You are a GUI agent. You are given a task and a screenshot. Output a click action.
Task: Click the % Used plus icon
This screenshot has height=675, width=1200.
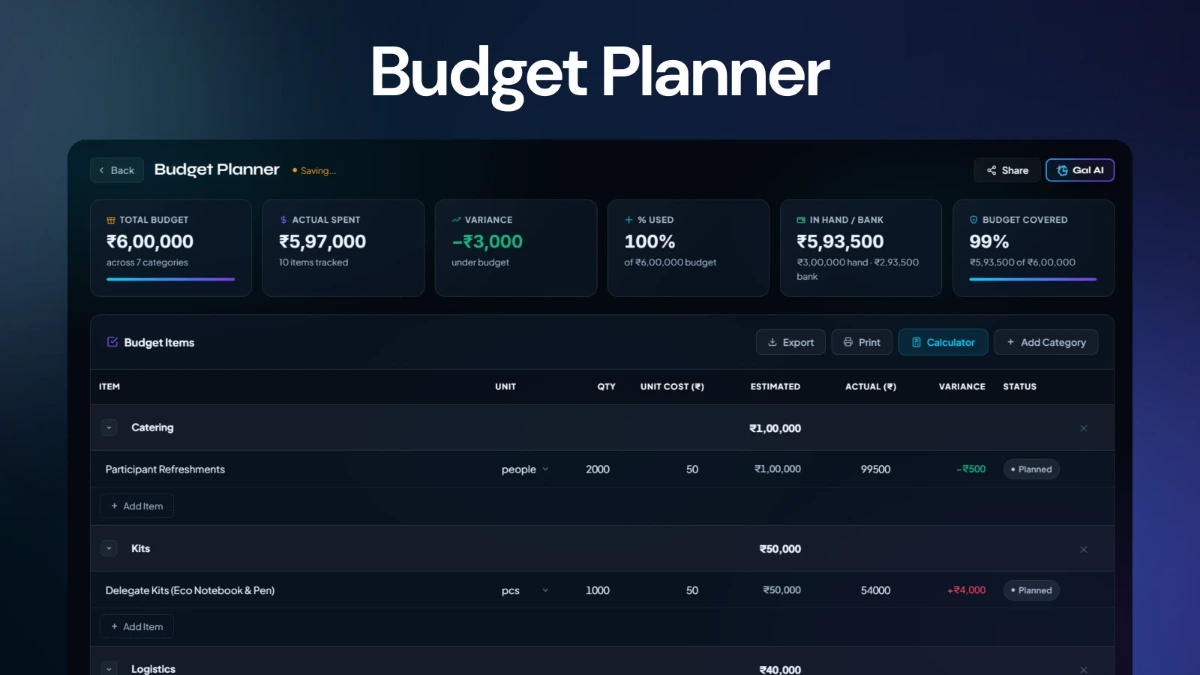click(x=629, y=220)
